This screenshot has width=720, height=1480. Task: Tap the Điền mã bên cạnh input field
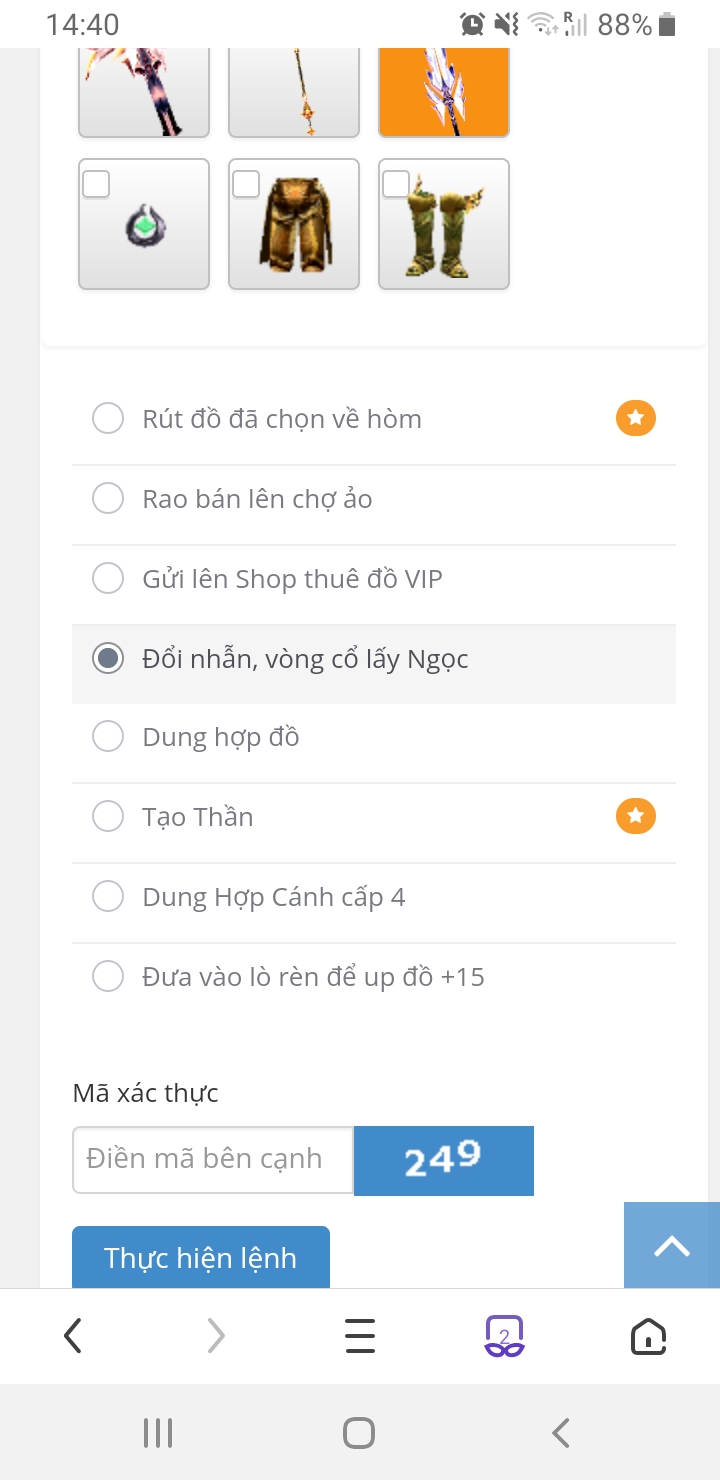click(x=212, y=1160)
